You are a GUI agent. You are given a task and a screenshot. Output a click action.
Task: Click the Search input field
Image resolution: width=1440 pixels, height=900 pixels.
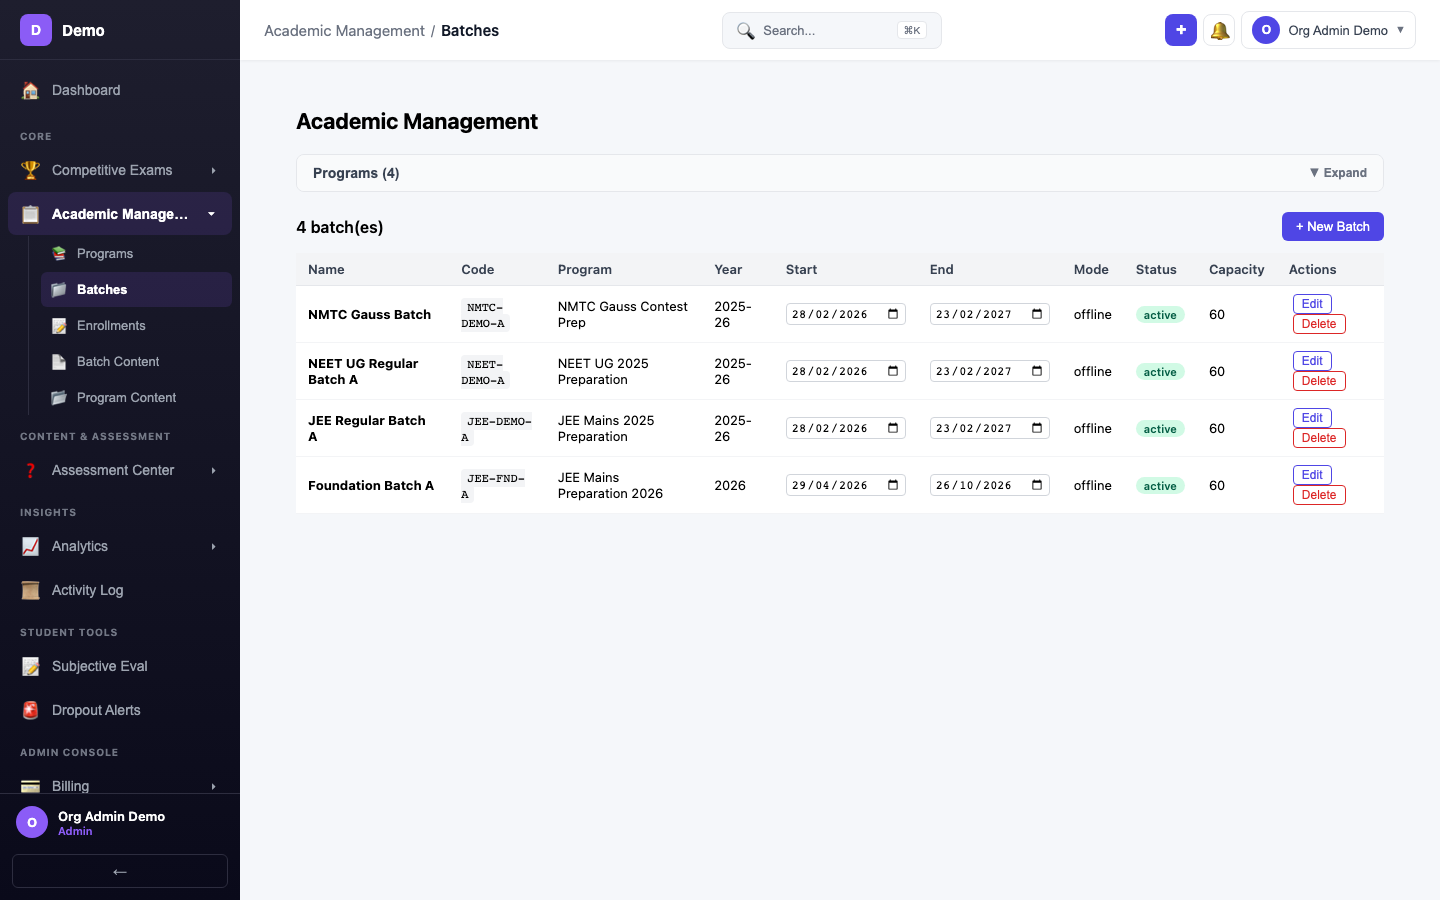pos(832,30)
